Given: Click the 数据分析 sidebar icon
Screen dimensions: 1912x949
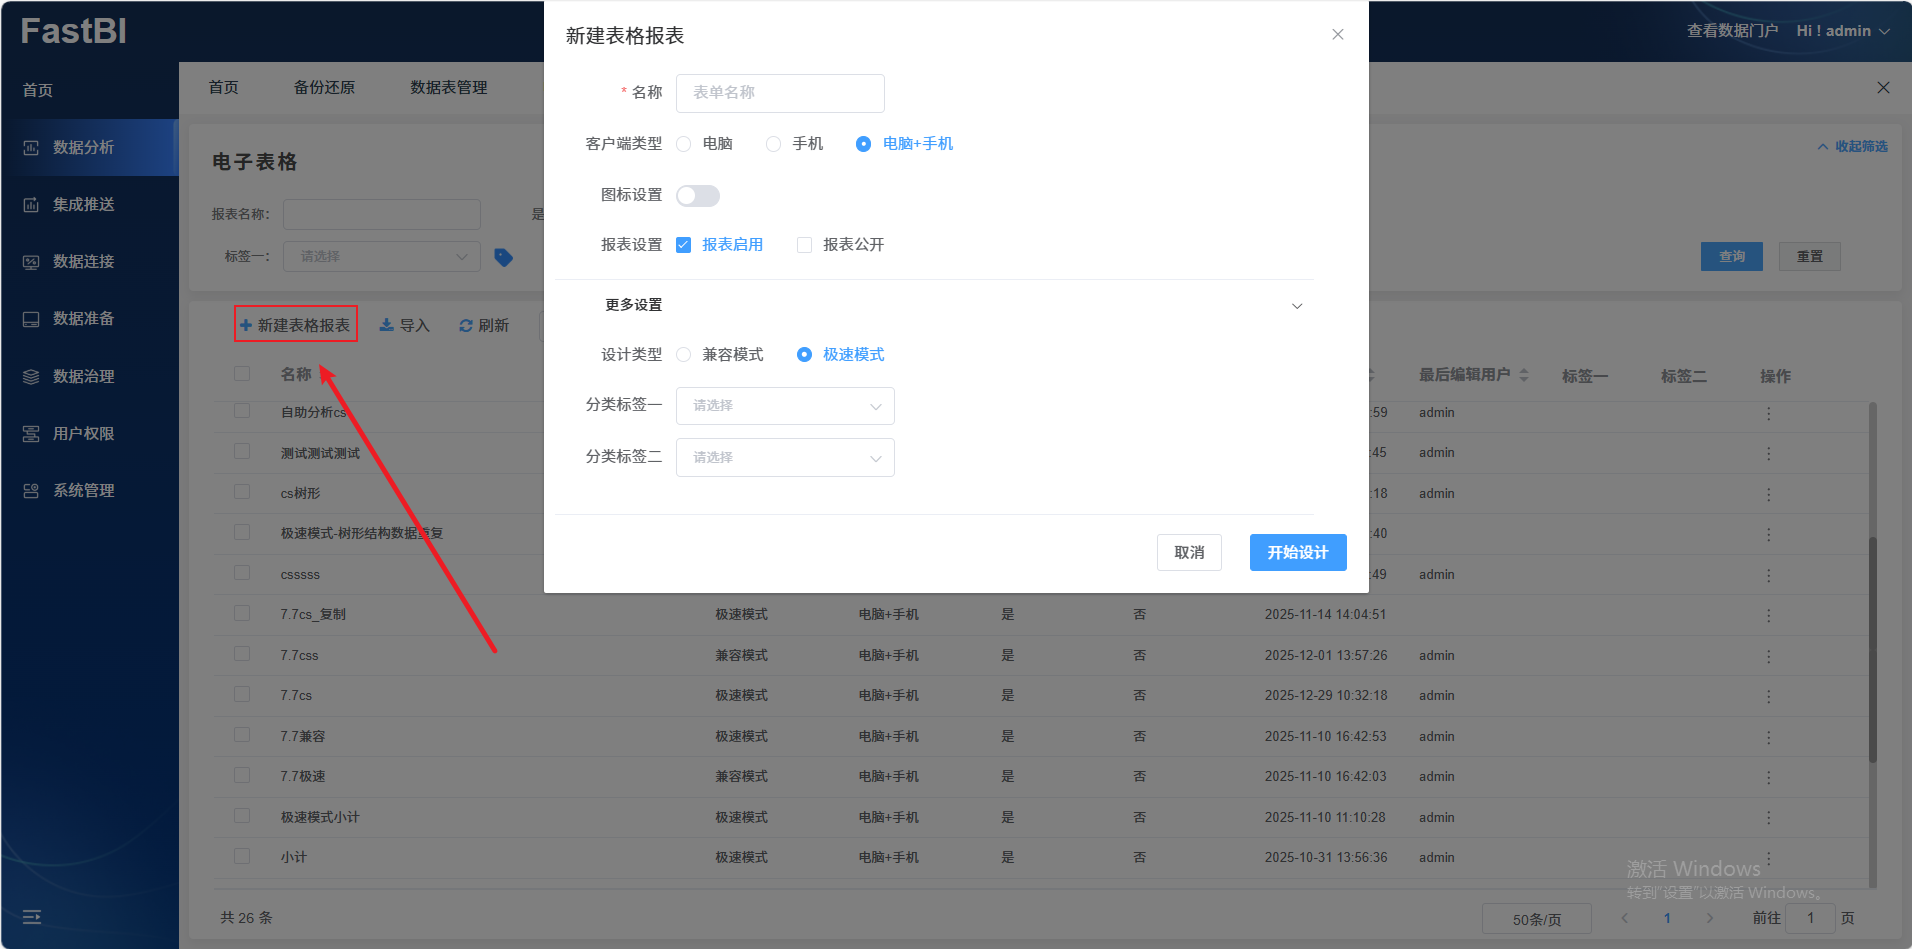Looking at the screenshot, I should pyautogui.click(x=31, y=148).
